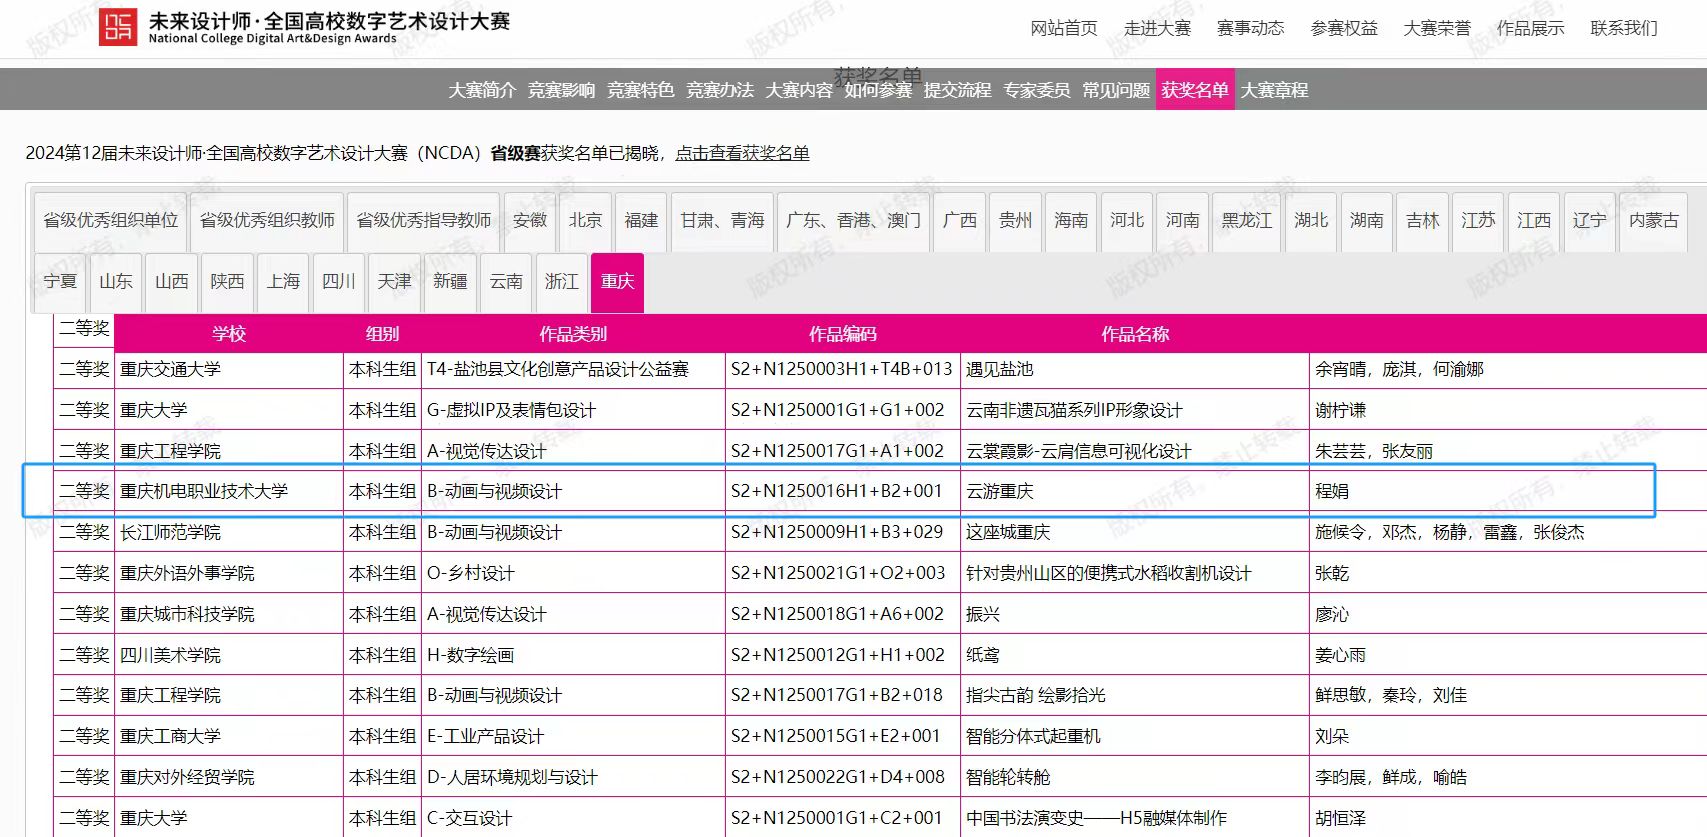Select the 山西 province tab
Screen dimensions: 1707x837
click(x=171, y=282)
